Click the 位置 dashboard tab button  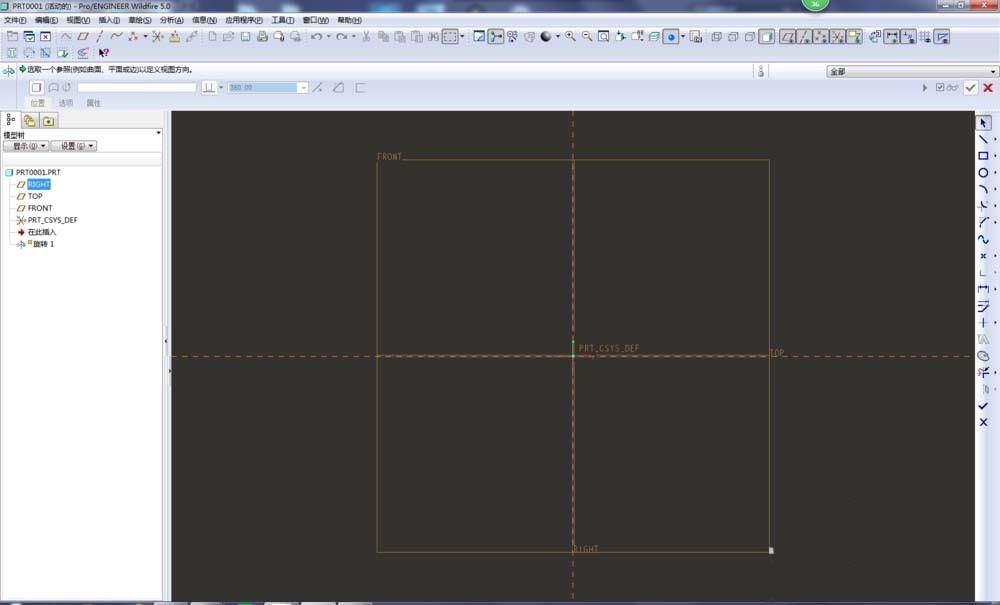[x=37, y=103]
